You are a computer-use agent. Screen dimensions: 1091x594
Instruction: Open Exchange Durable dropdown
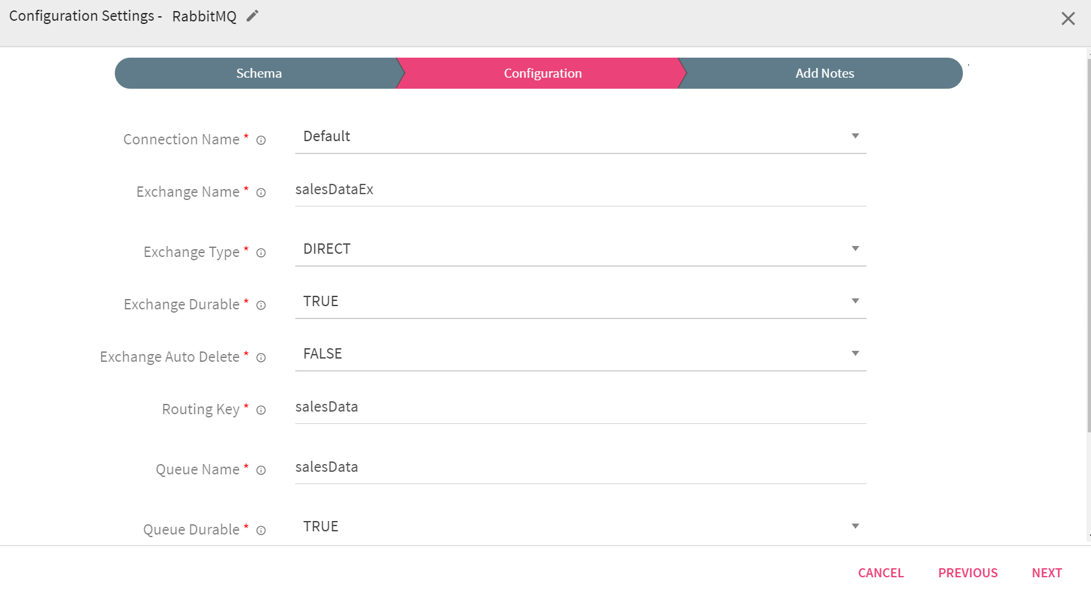[580, 301]
